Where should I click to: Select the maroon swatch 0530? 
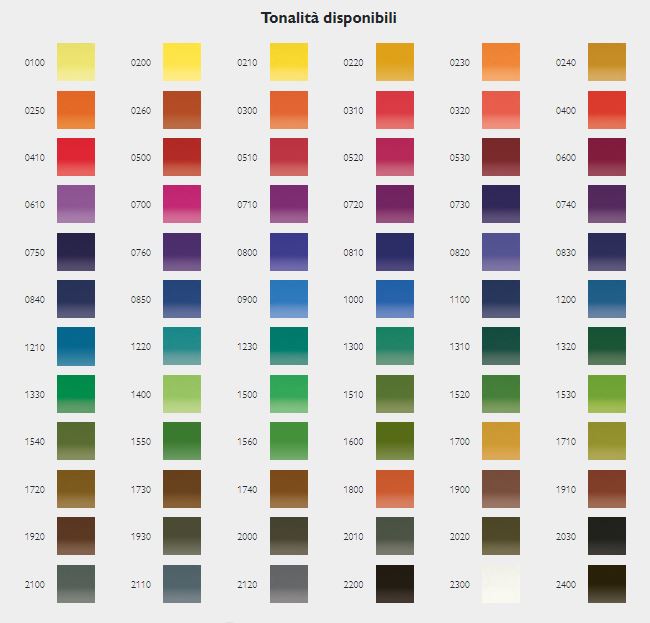(x=501, y=157)
